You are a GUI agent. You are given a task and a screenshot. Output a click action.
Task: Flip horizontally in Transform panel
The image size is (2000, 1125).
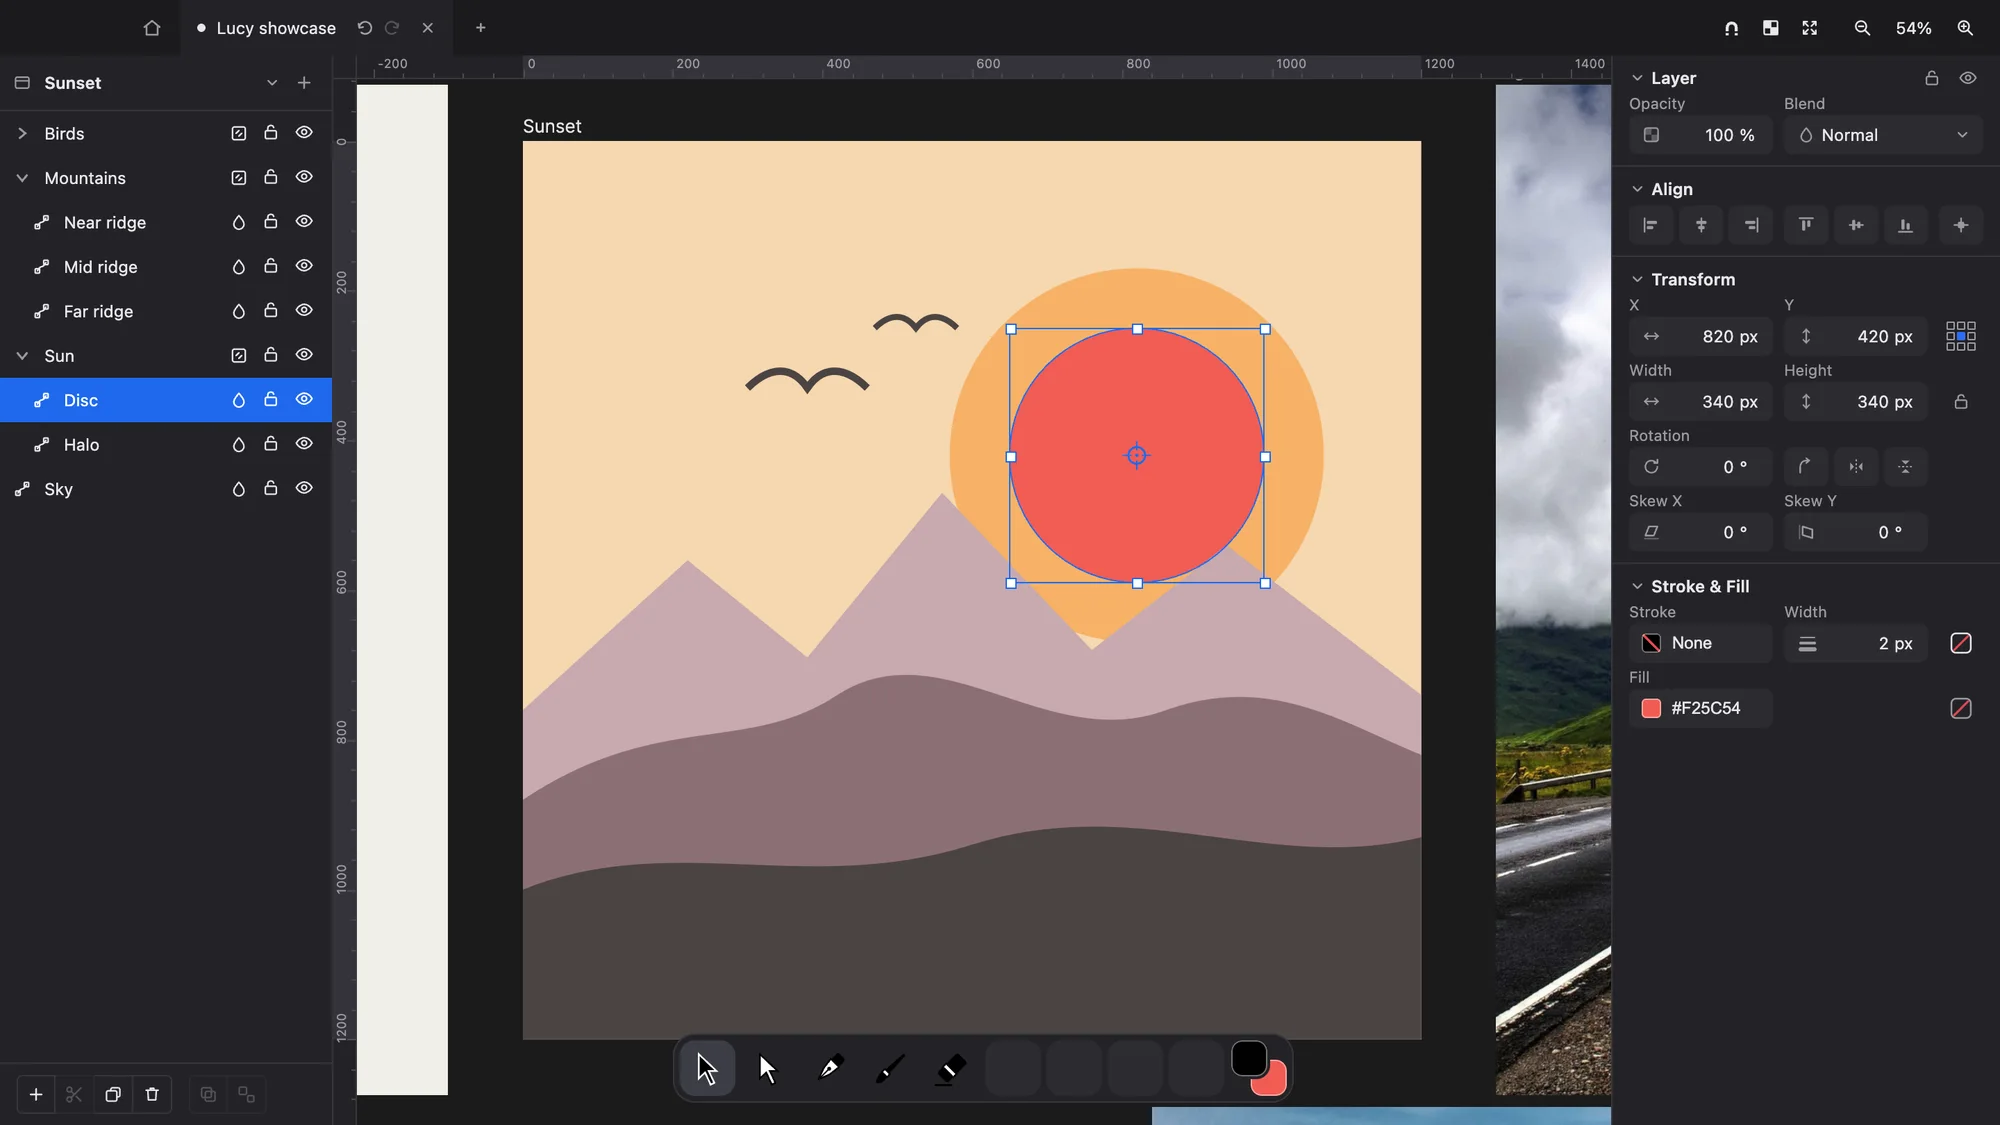(x=1856, y=467)
